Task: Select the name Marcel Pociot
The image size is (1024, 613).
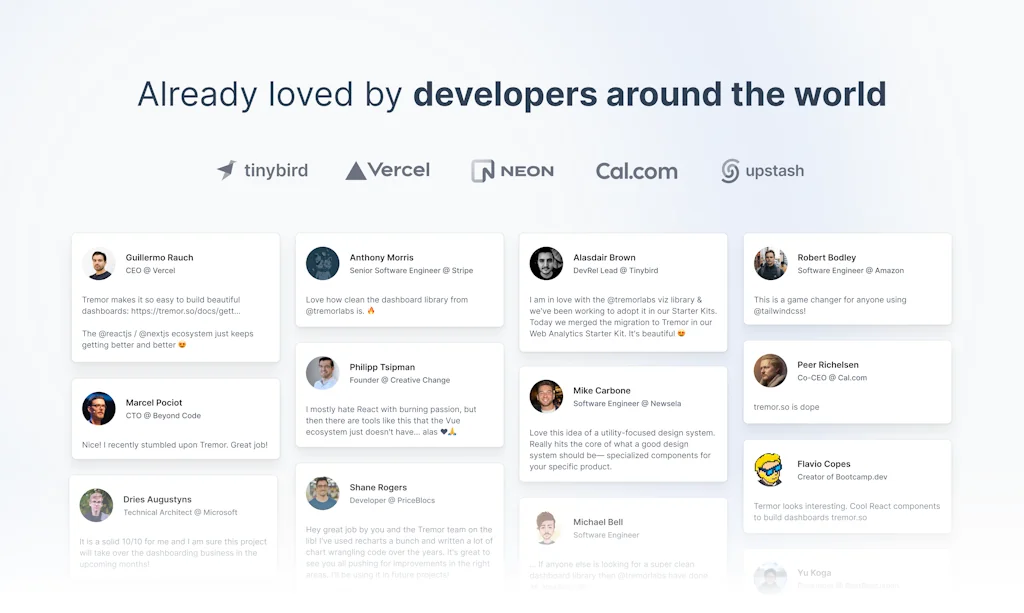Action: click(153, 402)
